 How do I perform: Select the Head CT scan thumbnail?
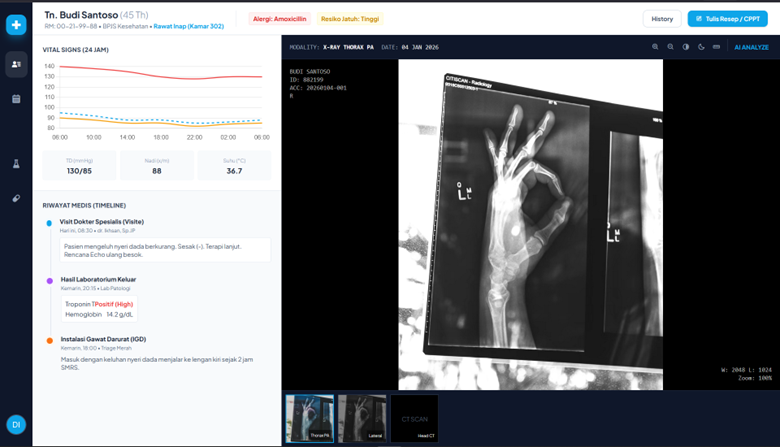point(413,418)
